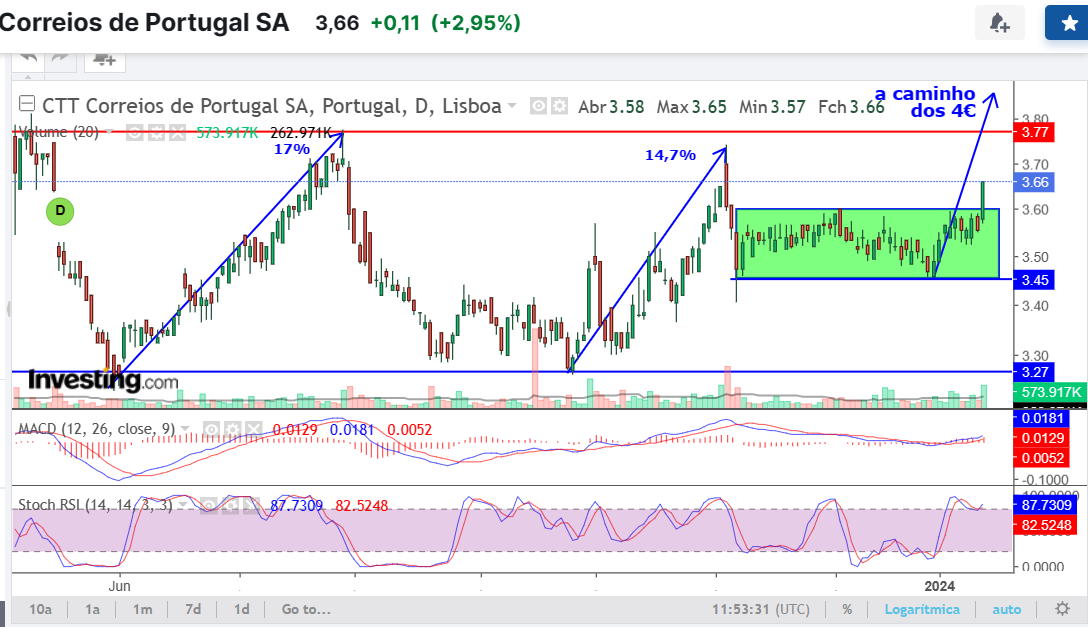
Task: Expand the Volume (20) dropdown arrow
Action: coord(109,132)
